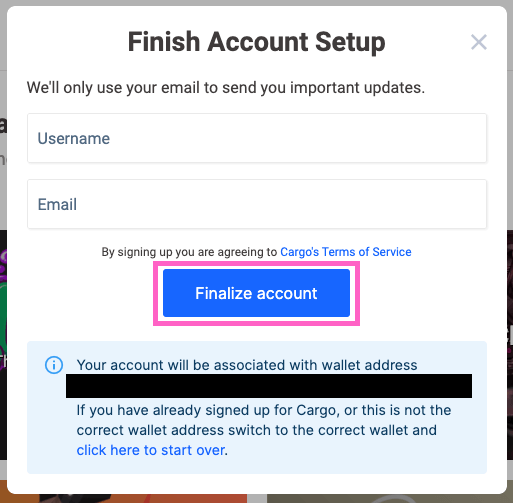Close the Finish Account Setup dialog
Screen dimensions: 513x503
coord(479,42)
